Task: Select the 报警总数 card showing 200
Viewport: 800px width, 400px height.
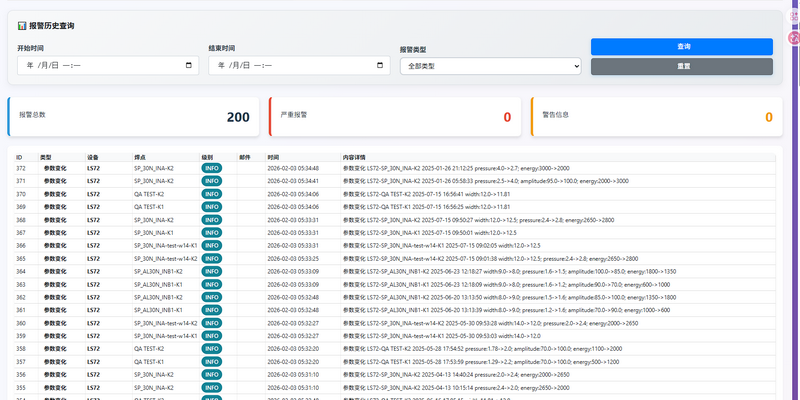Action: [133, 117]
